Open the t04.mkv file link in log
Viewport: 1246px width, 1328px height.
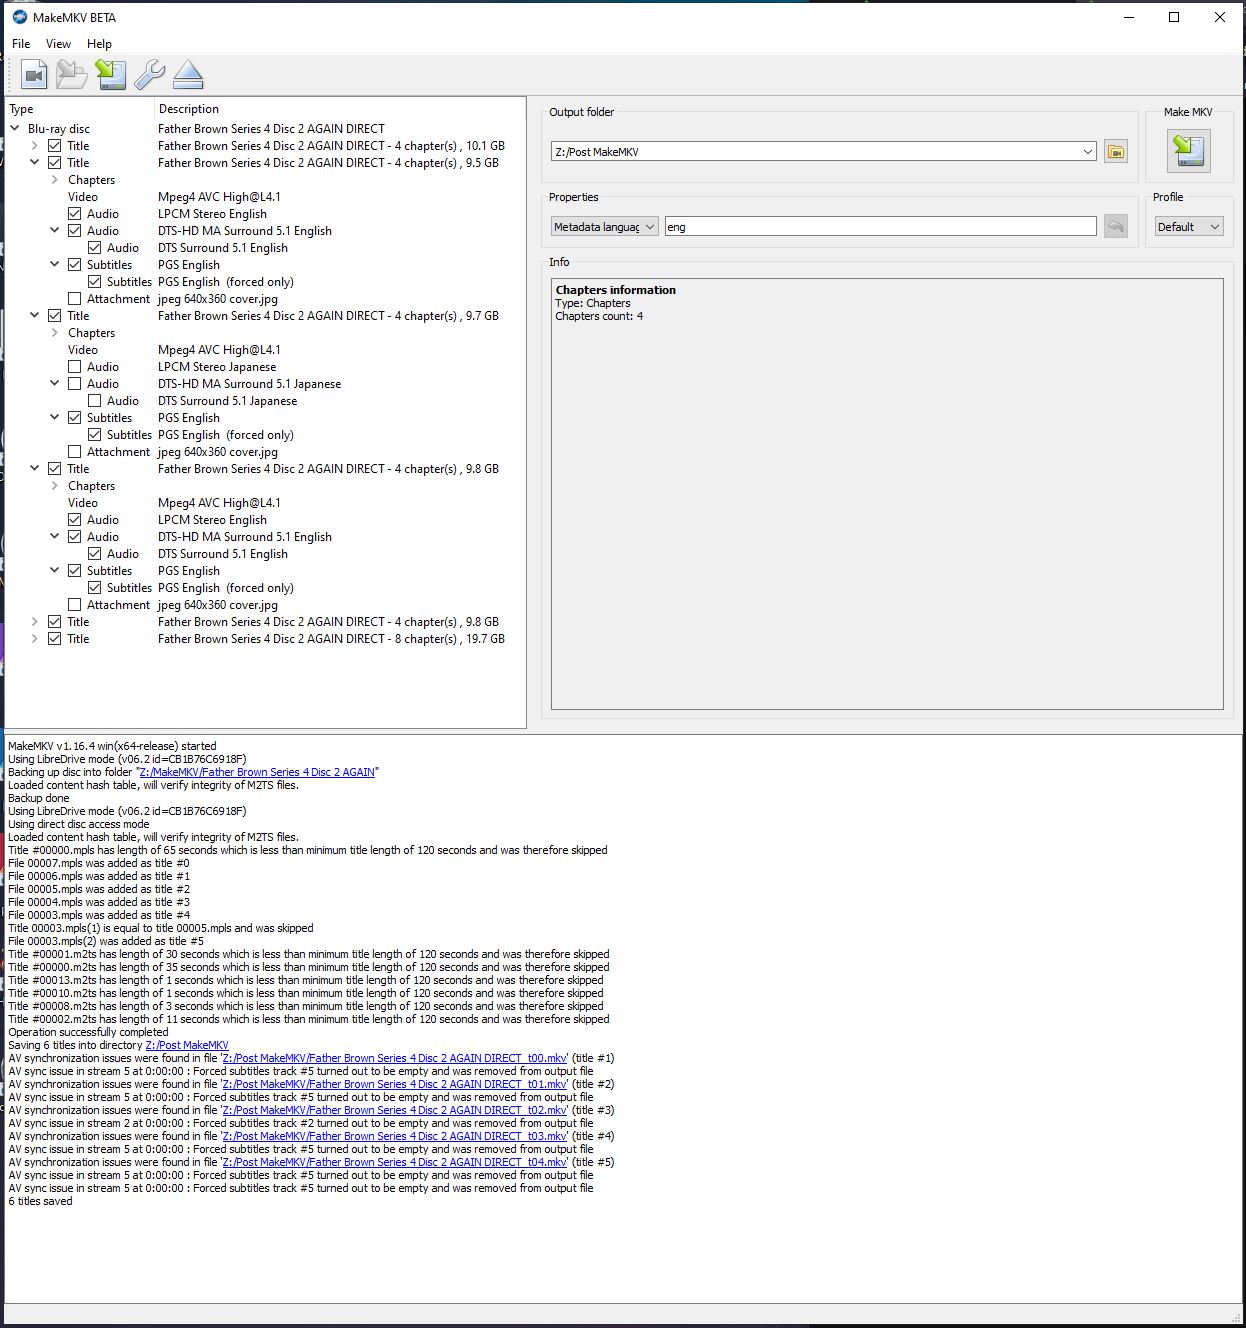tap(395, 1162)
